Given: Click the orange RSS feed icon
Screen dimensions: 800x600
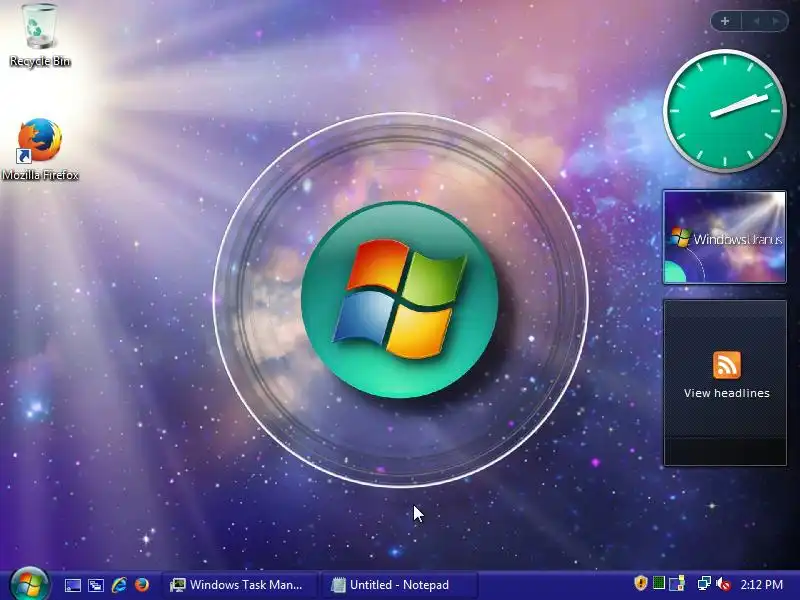Looking at the screenshot, I should click(727, 365).
